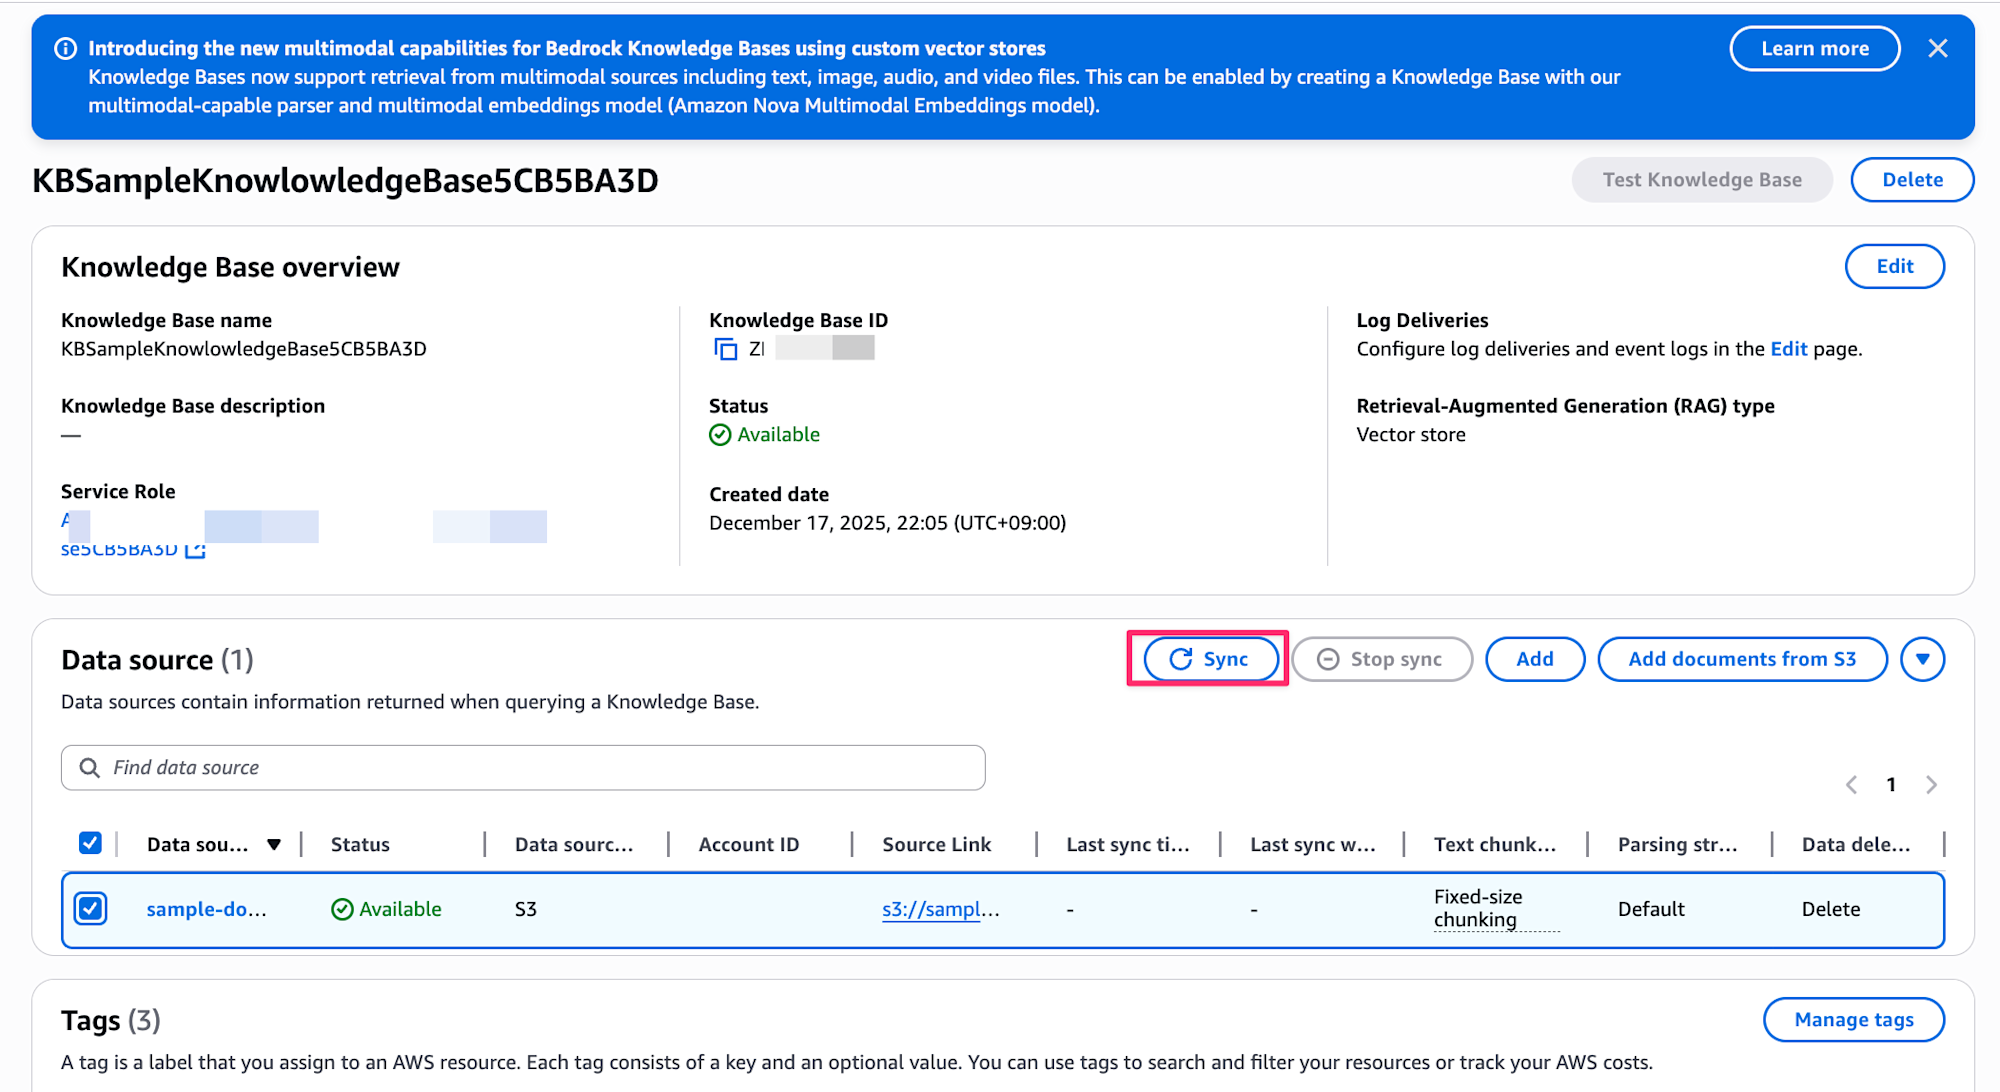Viewport: 2000px width, 1092px height.
Task: Click the Sync data source button
Action: click(1209, 659)
